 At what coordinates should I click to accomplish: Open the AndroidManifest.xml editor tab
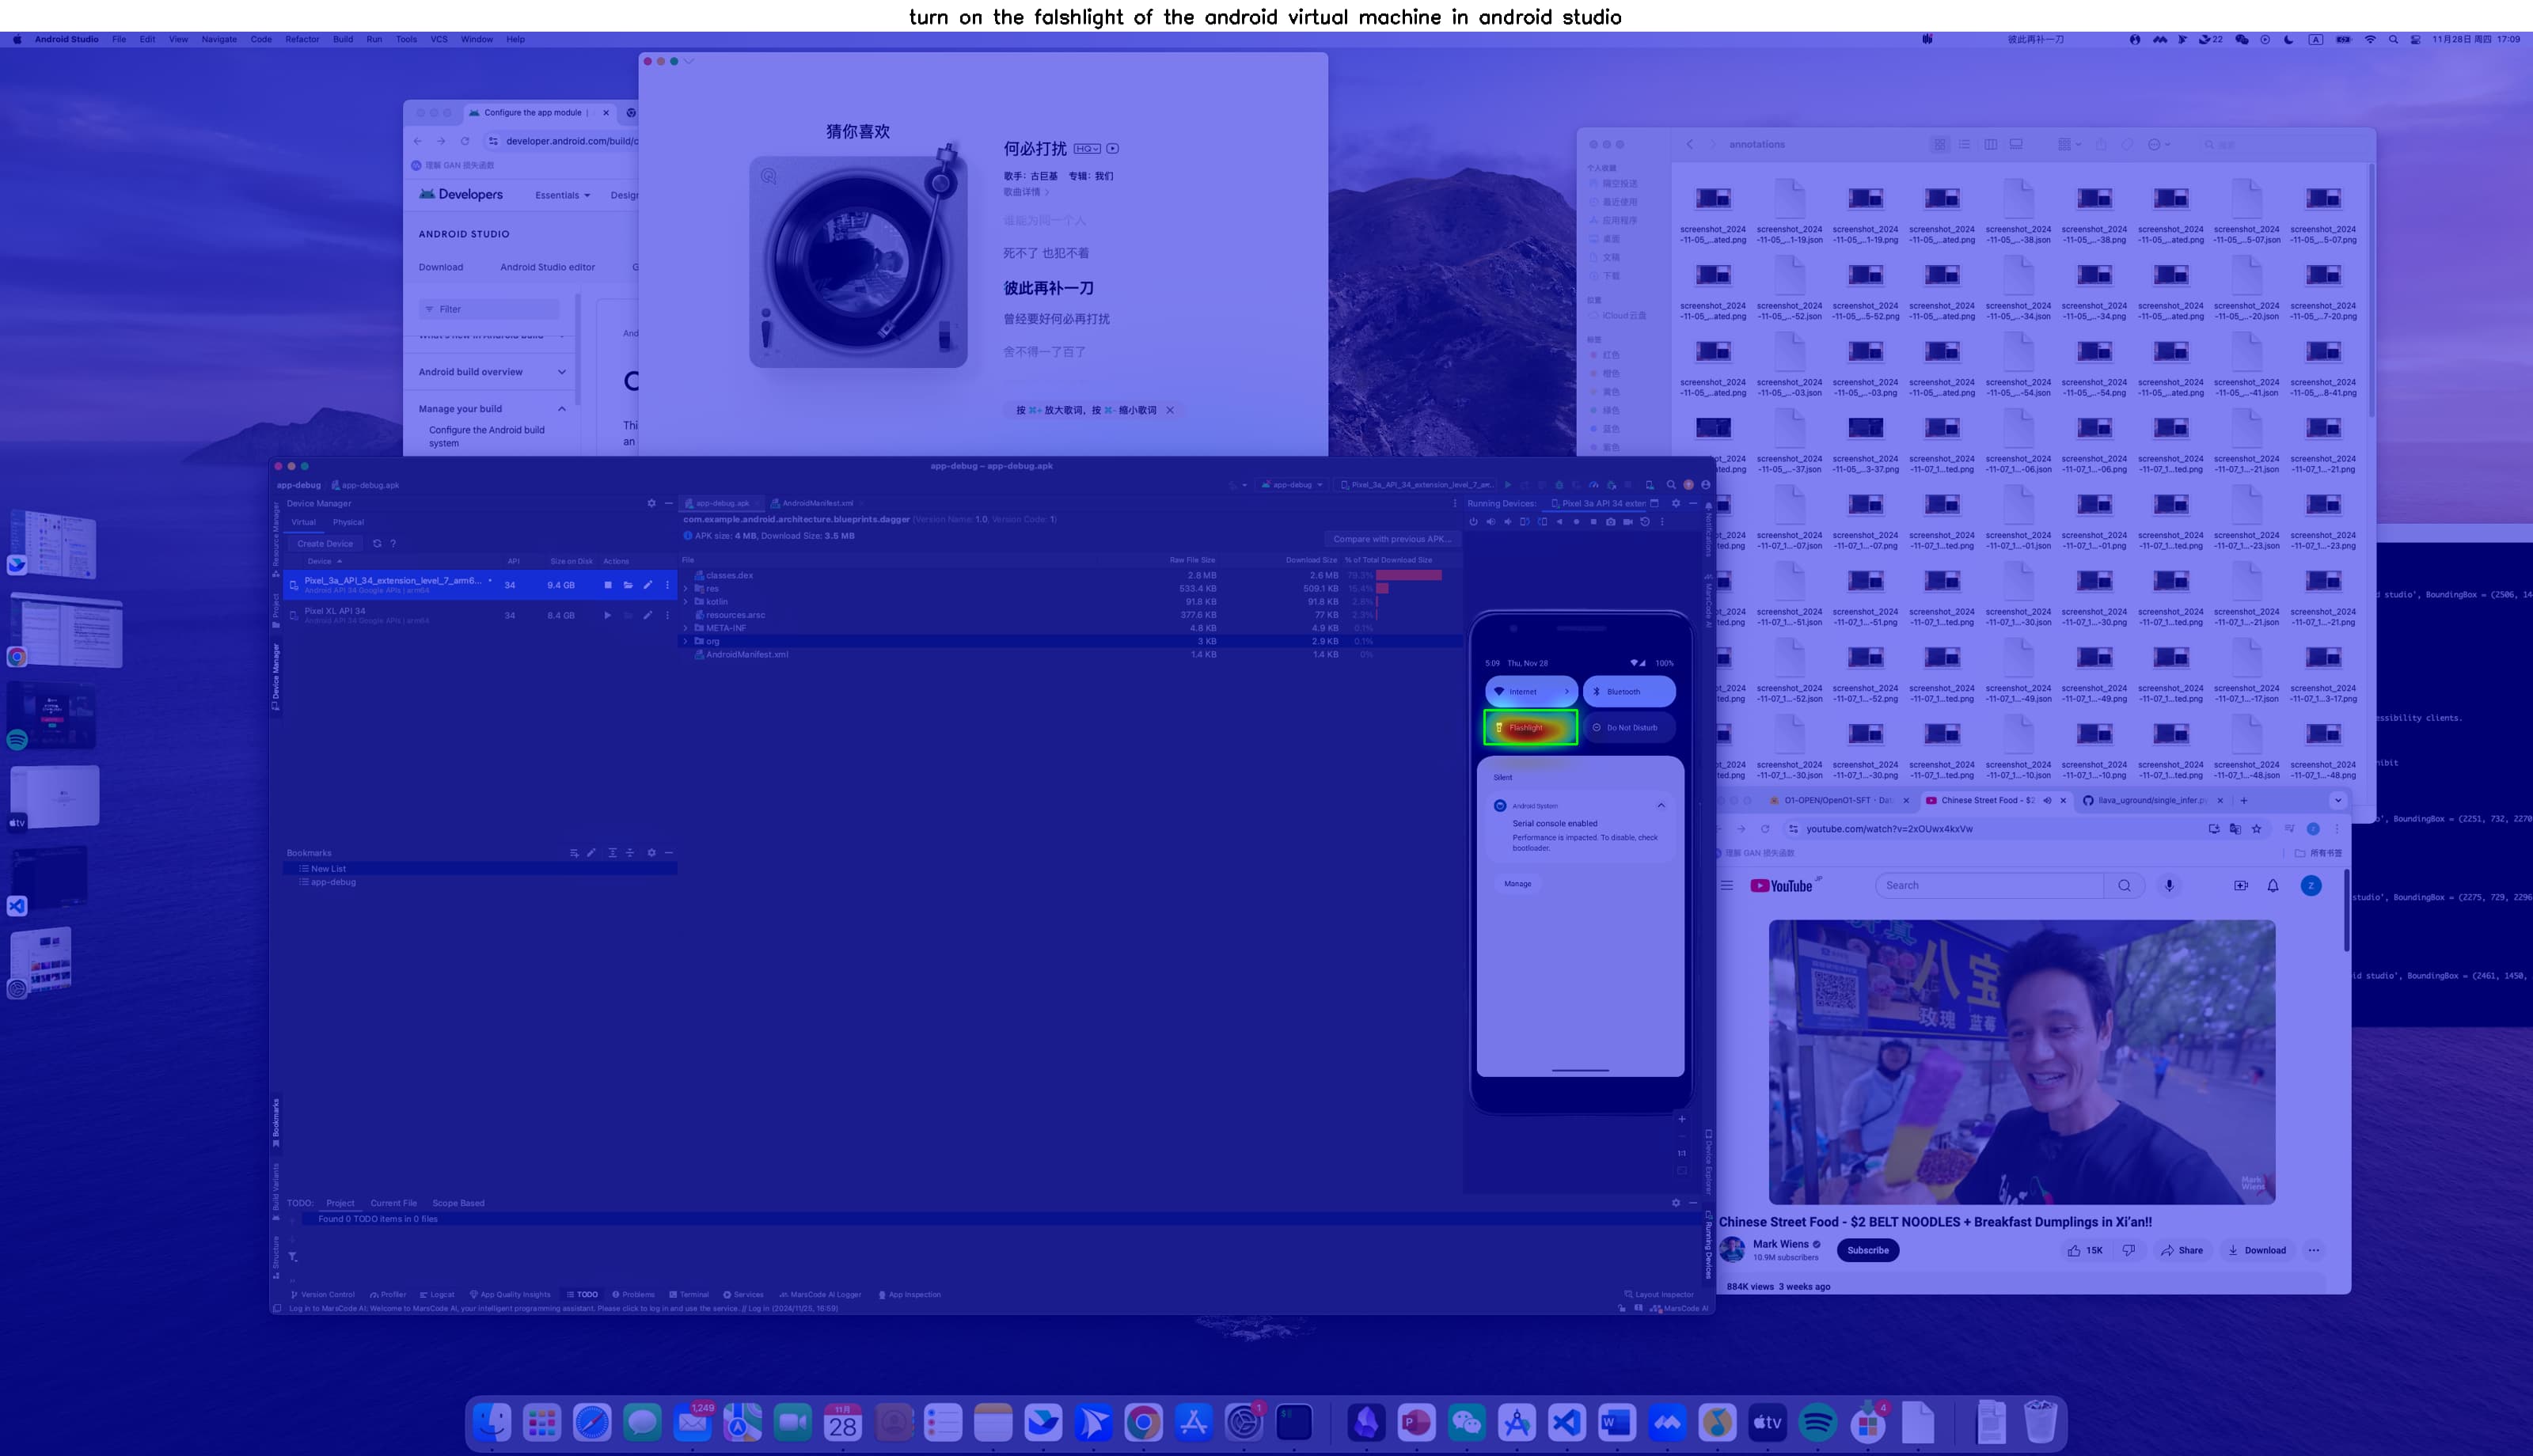tap(816, 503)
